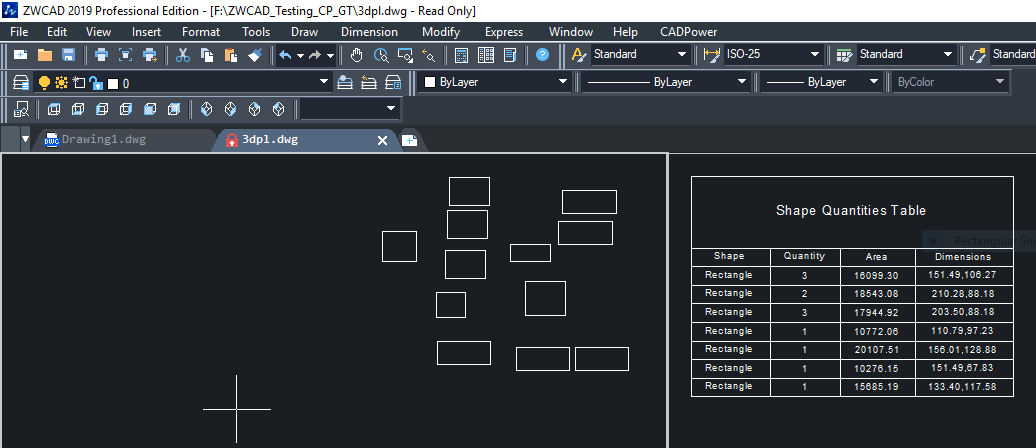The height and width of the screenshot is (448, 1036).
Task: Click the Help question mark icon
Action: (x=542, y=55)
